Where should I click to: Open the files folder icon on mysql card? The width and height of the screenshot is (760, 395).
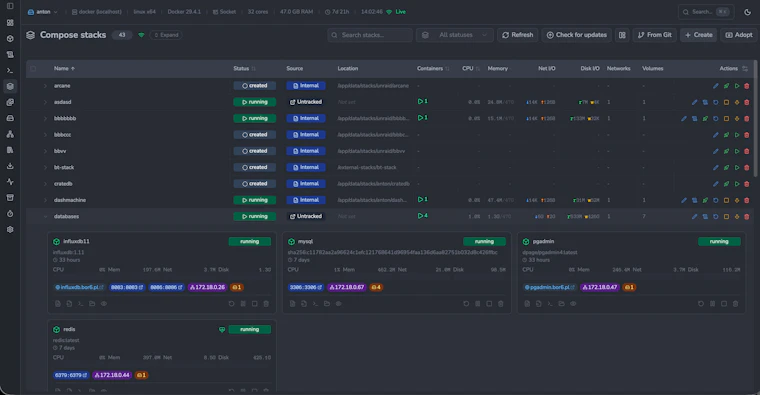tap(327, 304)
